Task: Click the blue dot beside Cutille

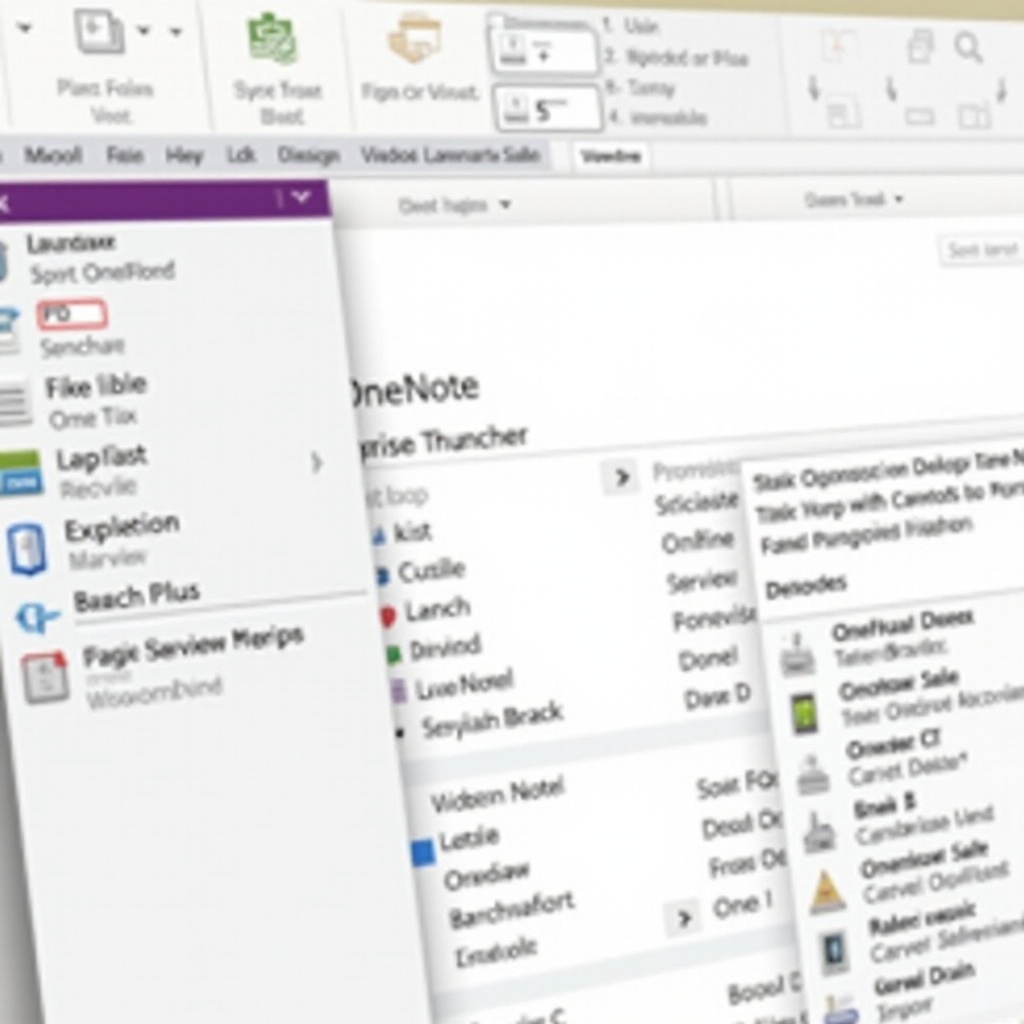Action: (x=382, y=575)
